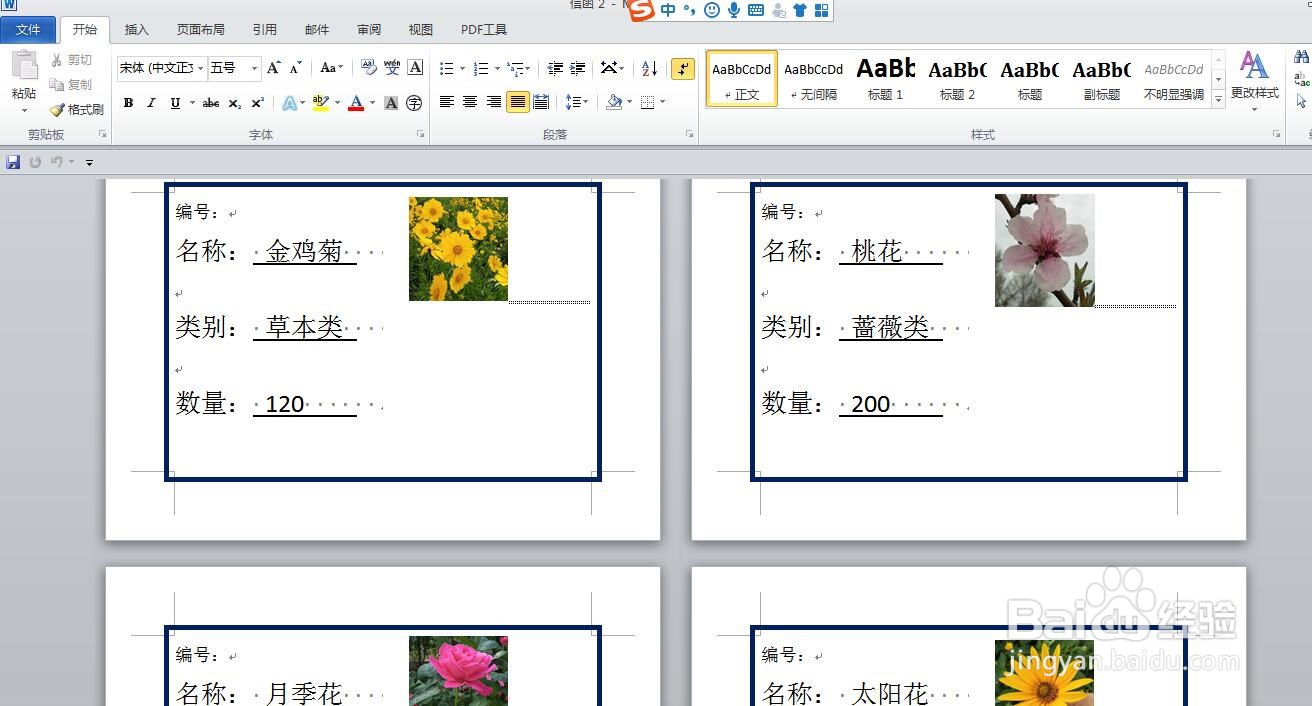
Task: Toggle Italic formatting
Action: 151,103
